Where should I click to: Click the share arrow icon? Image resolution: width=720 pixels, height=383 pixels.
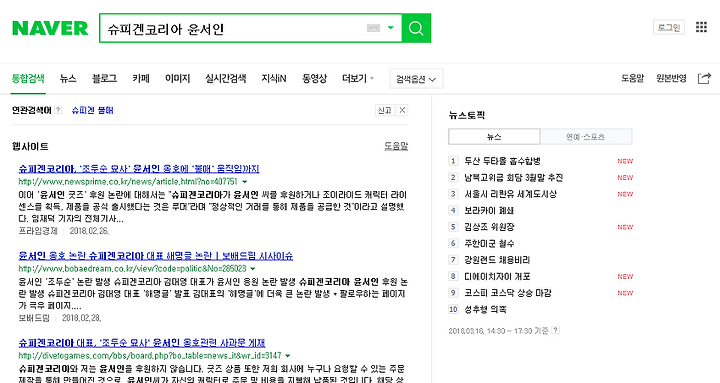[x=704, y=79]
